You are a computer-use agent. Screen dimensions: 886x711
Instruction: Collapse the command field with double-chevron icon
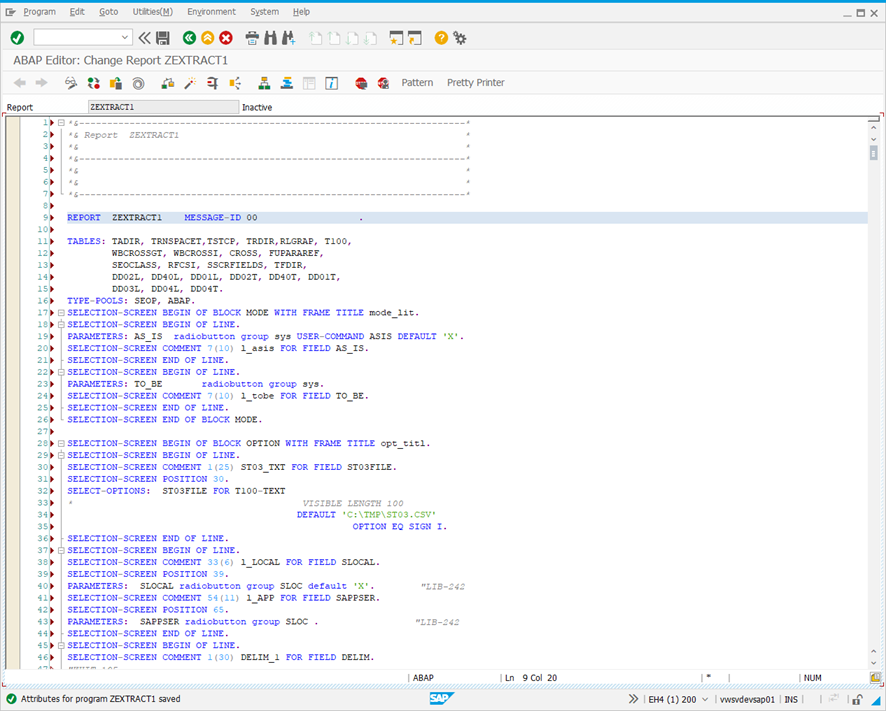click(145, 38)
